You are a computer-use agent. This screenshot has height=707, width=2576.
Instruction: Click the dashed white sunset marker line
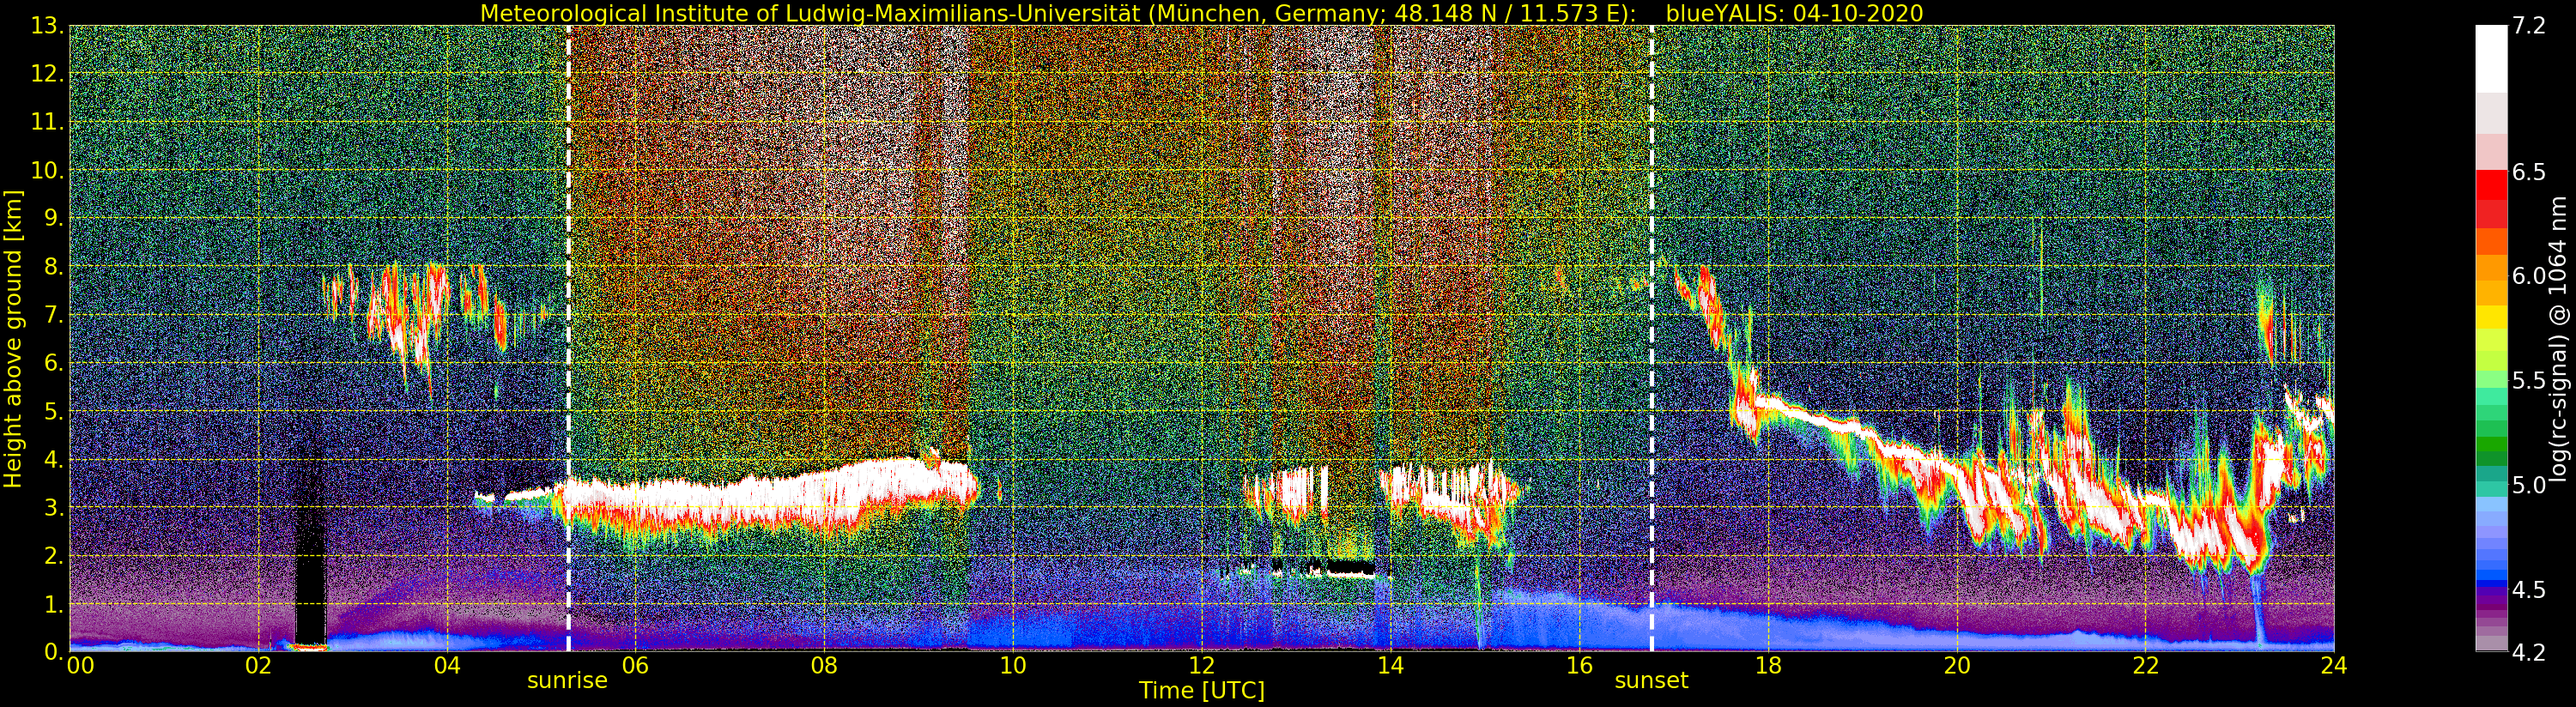(x=1651, y=339)
